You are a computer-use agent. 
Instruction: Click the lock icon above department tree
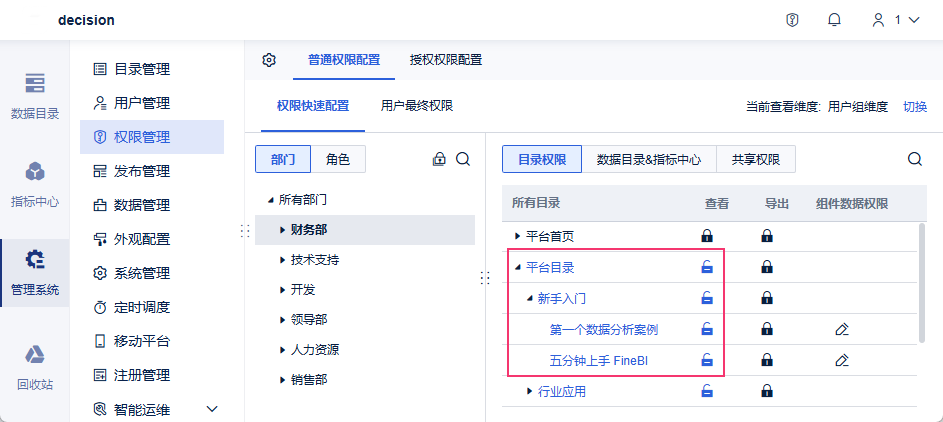439,159
